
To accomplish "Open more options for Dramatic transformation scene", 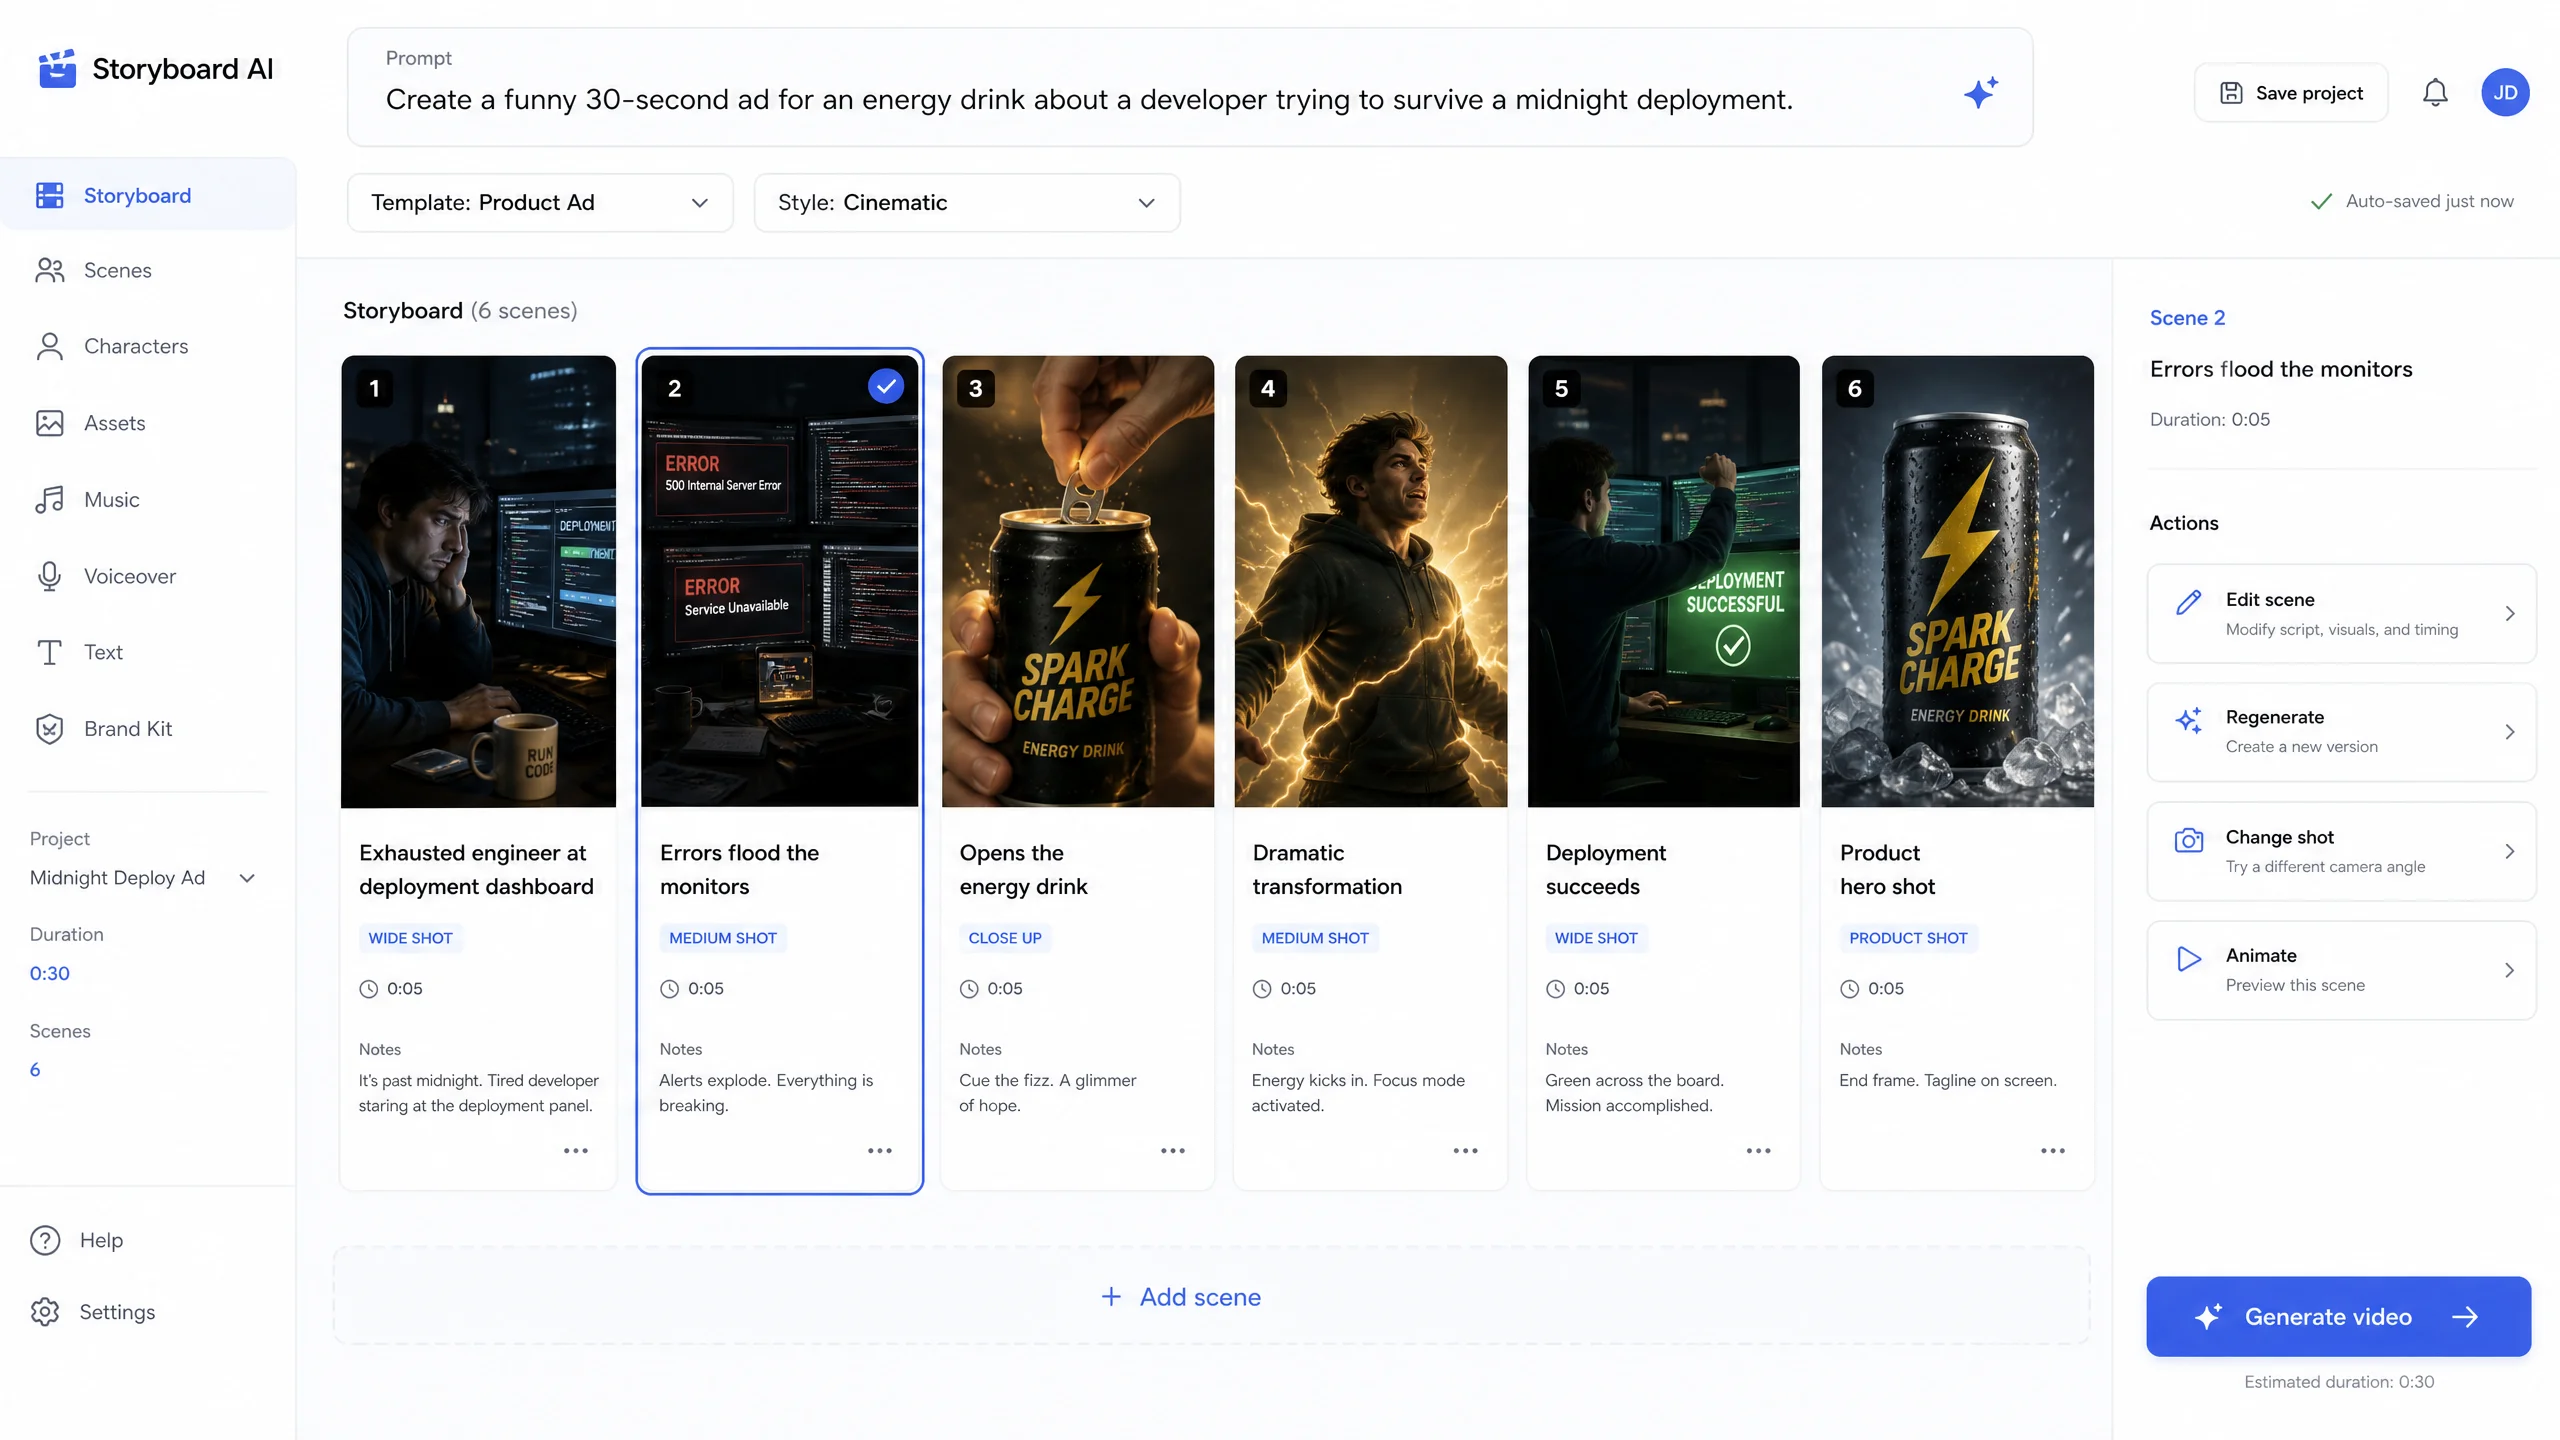I will [x=1466, y=1151].
